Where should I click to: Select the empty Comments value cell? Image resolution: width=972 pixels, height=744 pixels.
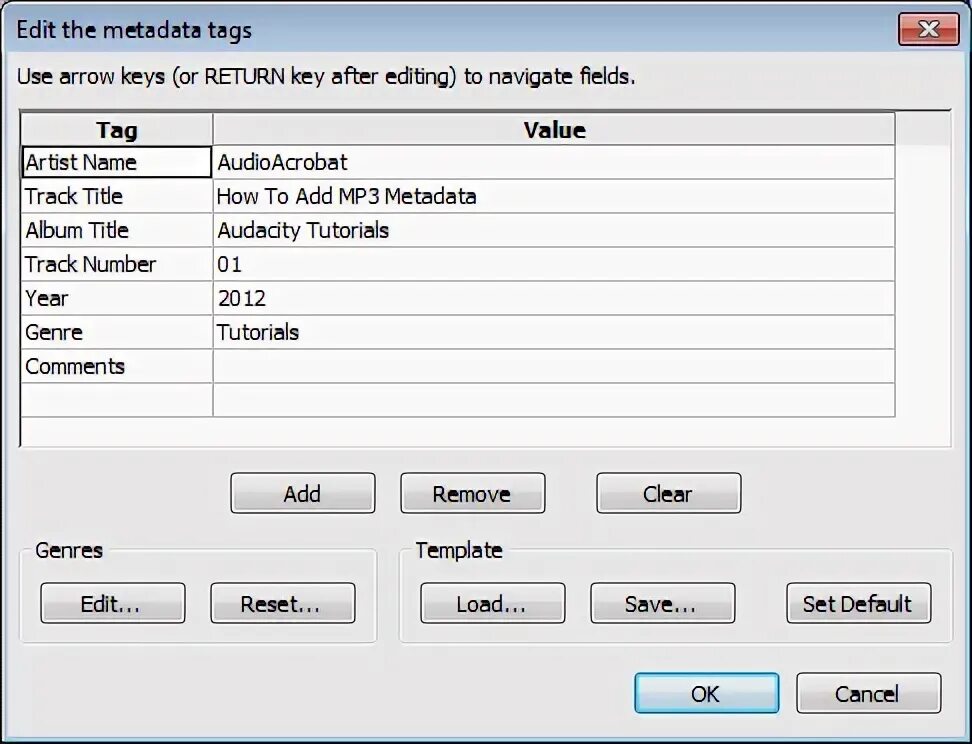coord(554,366)
